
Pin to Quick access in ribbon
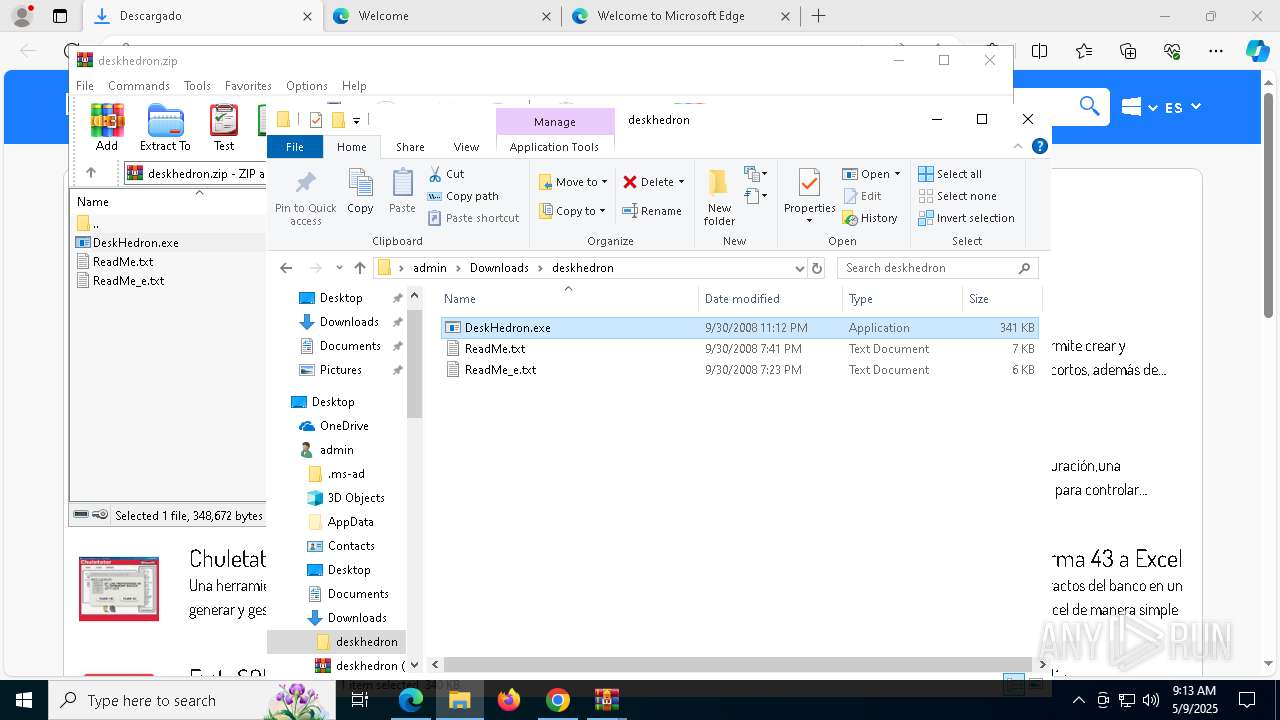click(x=306, y=197)
